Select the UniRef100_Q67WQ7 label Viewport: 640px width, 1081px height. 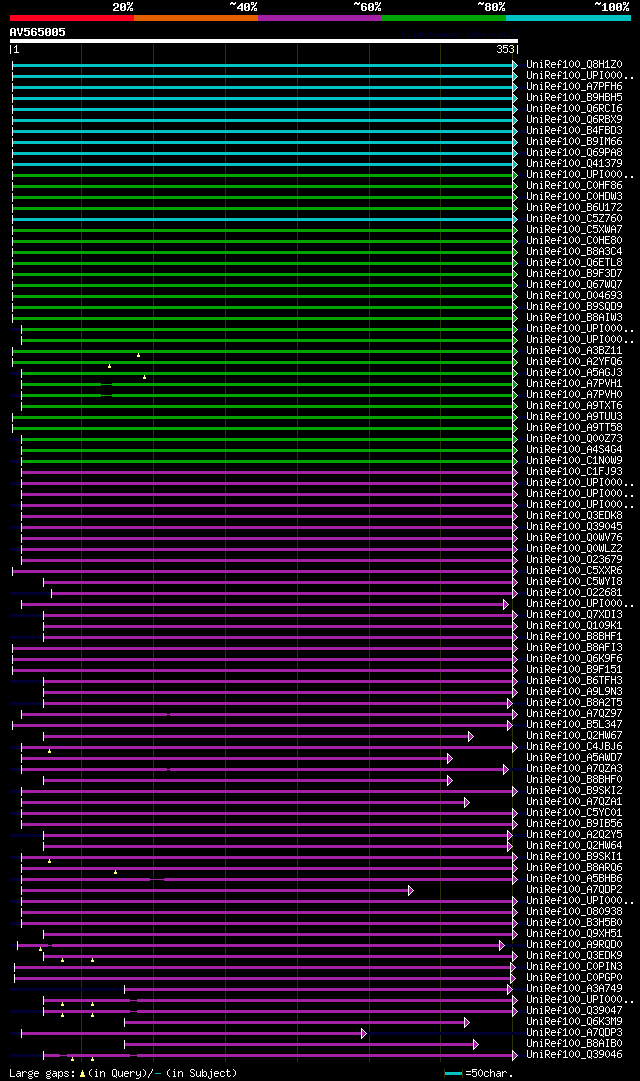pyautogui.click(x=574, y=285)
